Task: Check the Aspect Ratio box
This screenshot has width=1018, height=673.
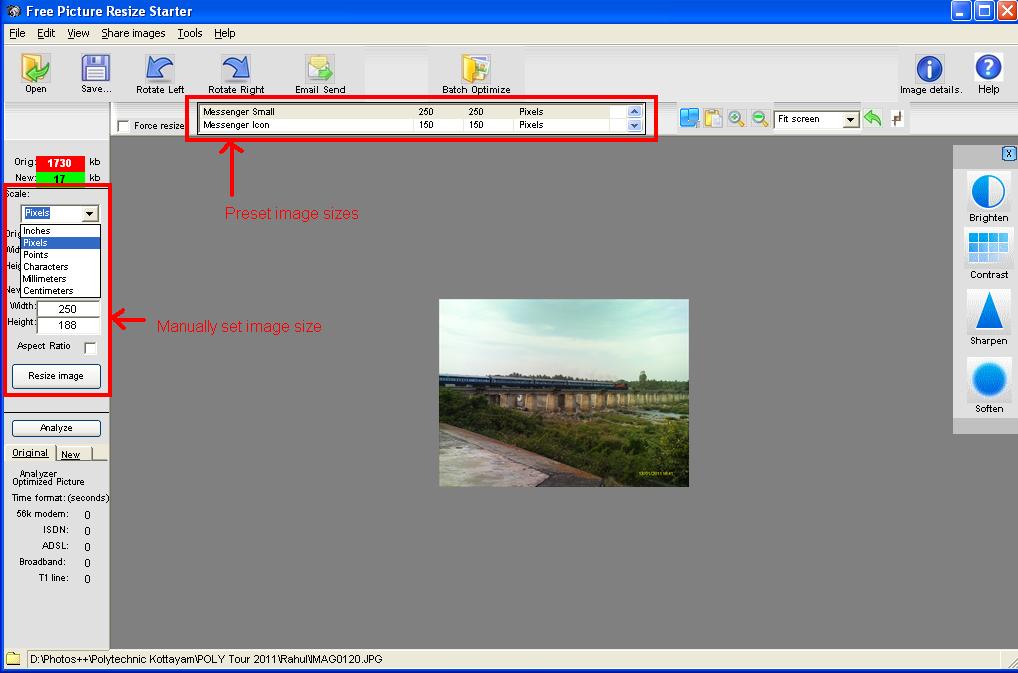Action: point(89,346)
